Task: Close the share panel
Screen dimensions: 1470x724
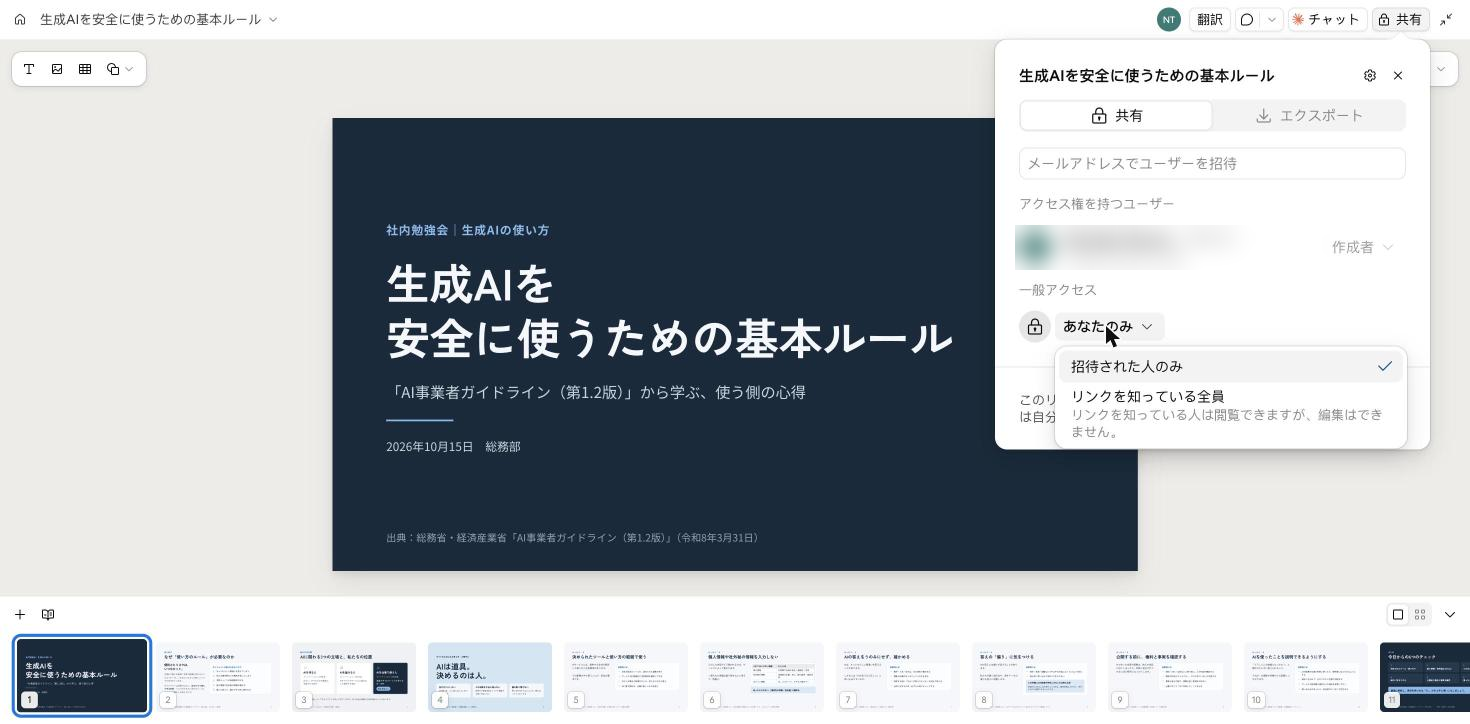Action: [x=1398, y=75]
